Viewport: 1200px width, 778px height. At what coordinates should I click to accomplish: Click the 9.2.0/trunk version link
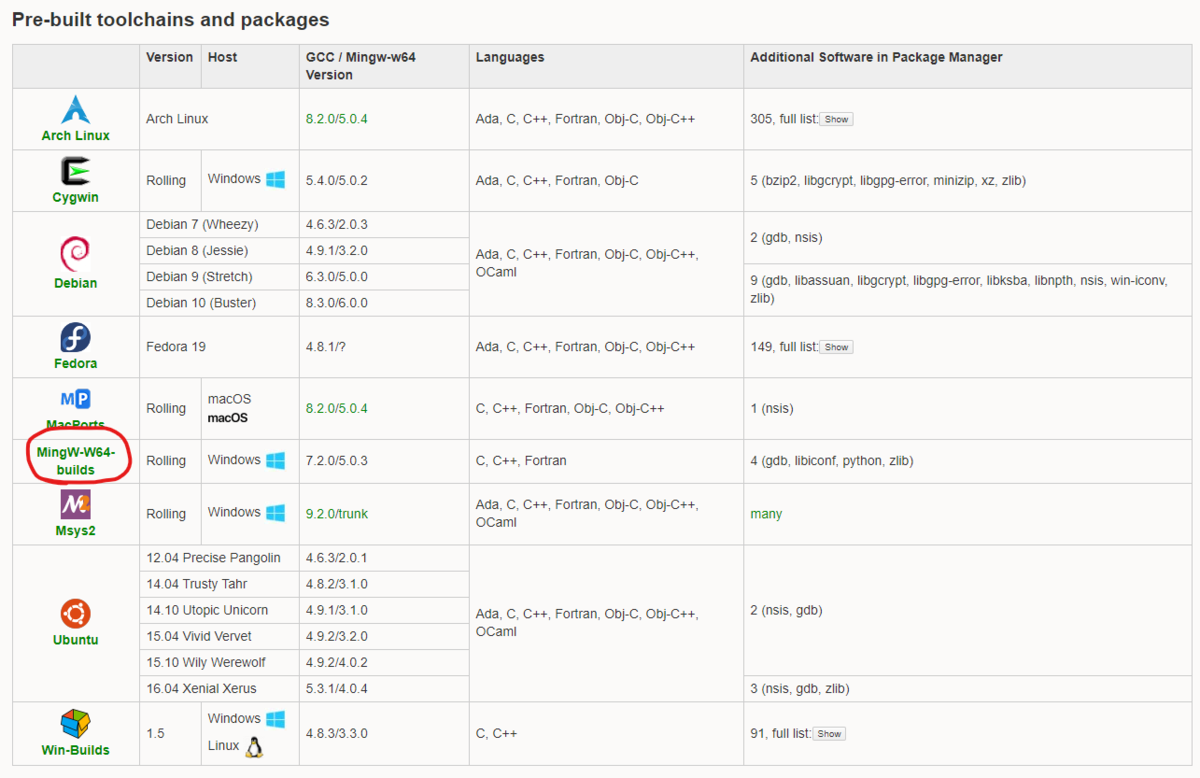point(337,513)
